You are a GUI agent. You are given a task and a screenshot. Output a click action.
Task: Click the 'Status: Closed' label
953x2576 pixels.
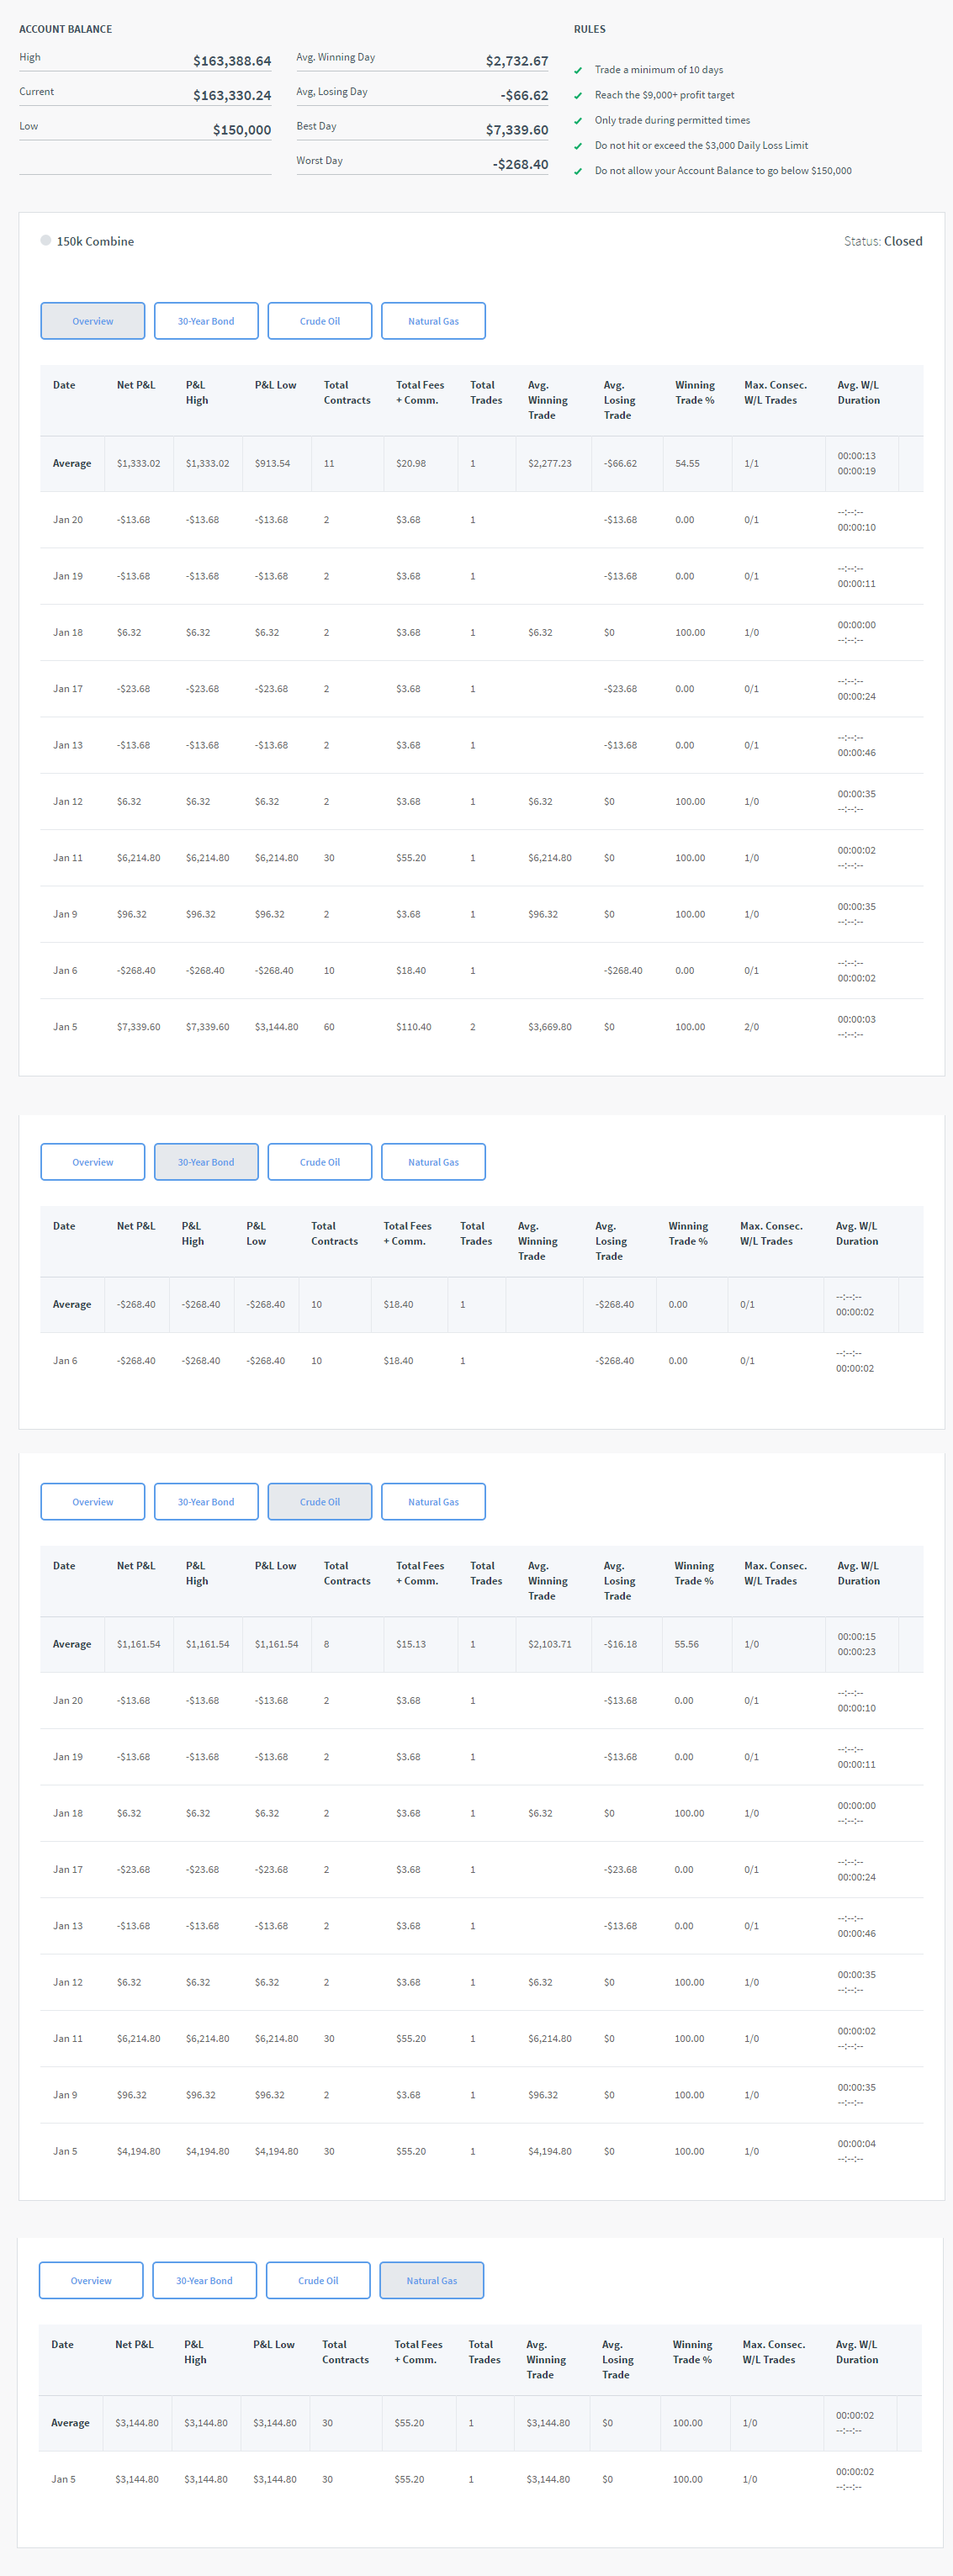click(x=882, y=241)
